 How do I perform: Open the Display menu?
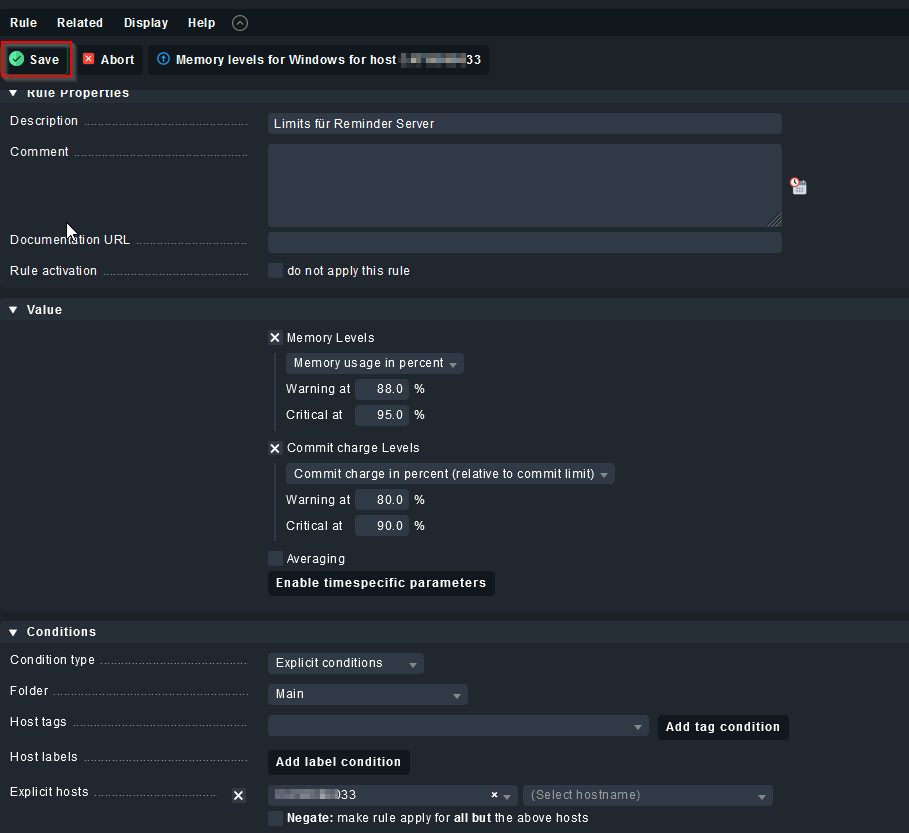[146, 23]
